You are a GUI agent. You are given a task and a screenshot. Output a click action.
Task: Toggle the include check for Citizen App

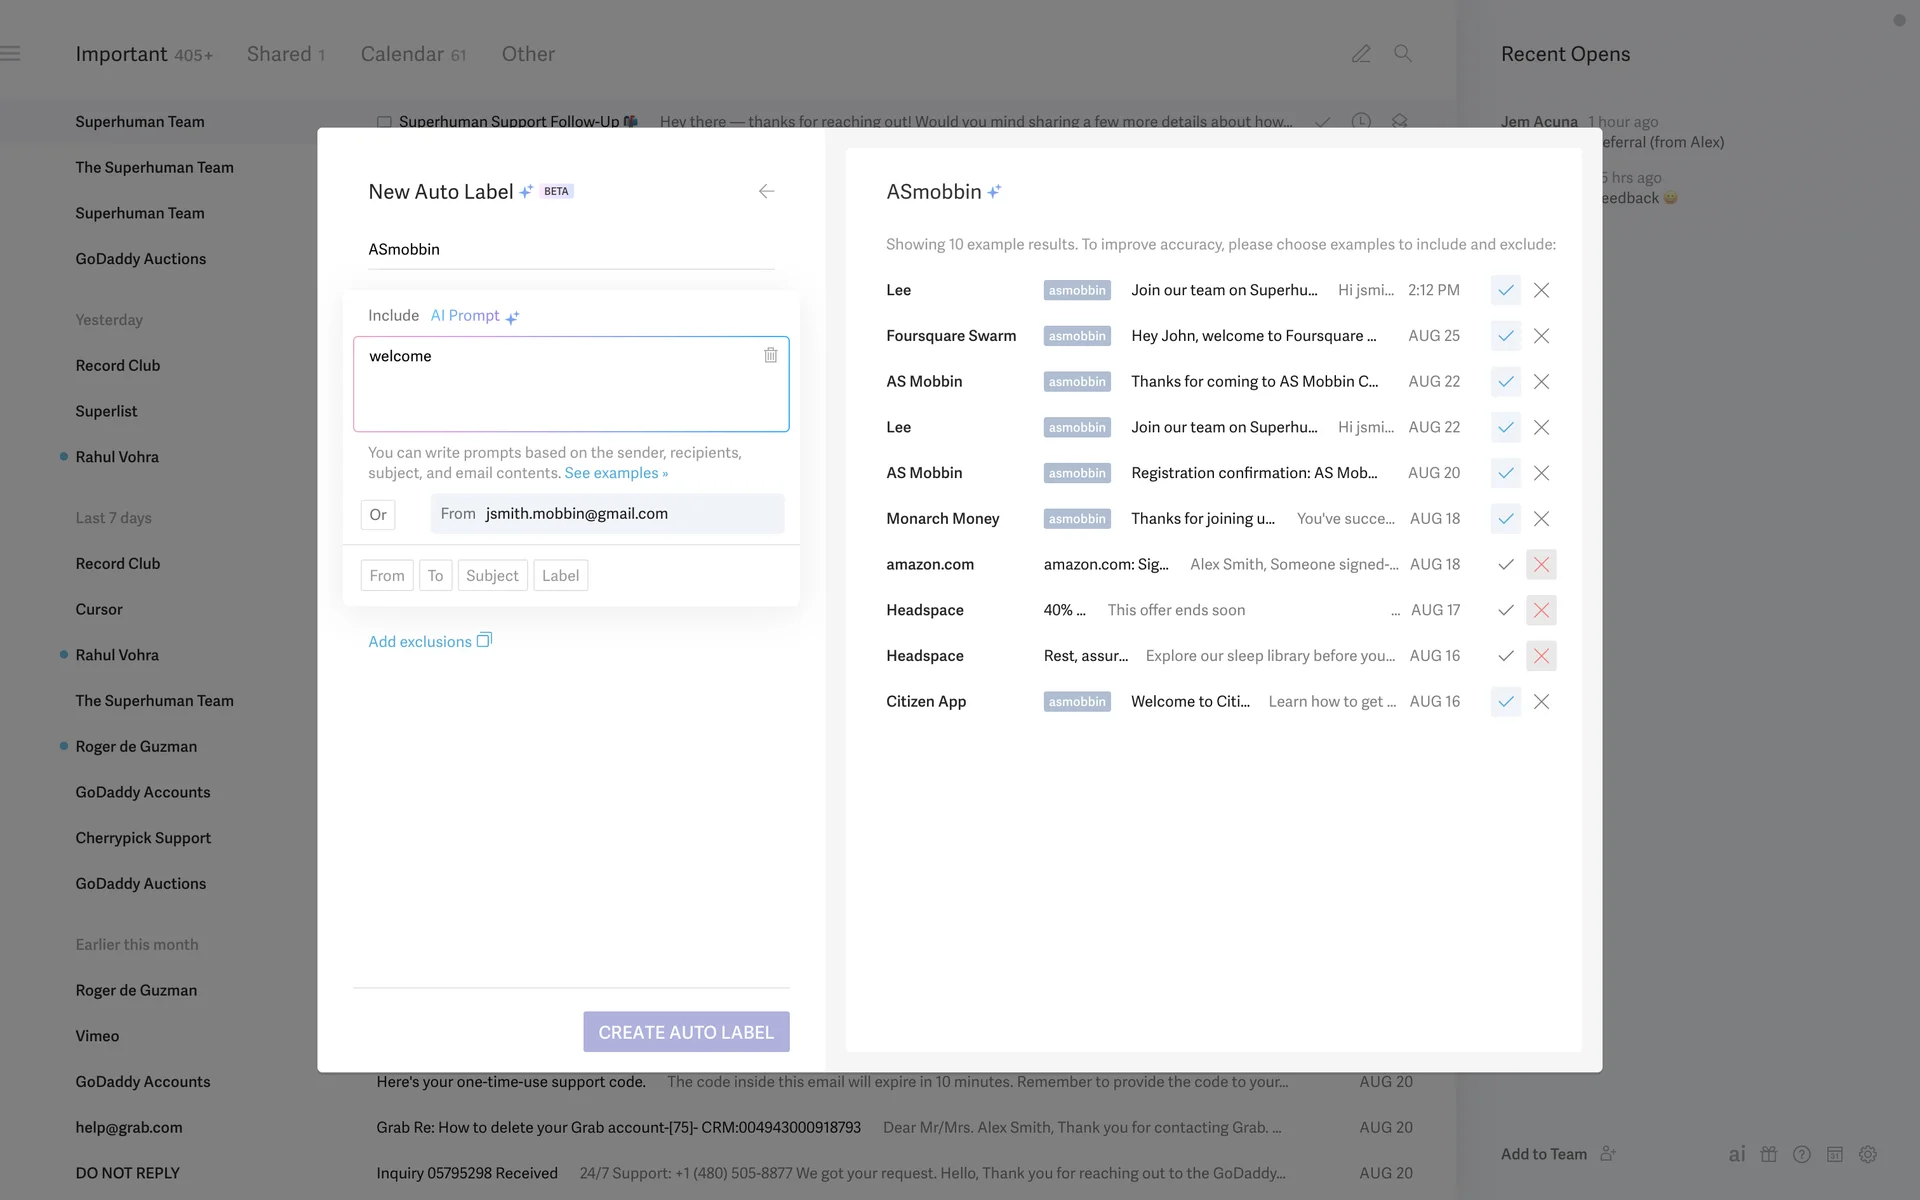coord(1505,702)
